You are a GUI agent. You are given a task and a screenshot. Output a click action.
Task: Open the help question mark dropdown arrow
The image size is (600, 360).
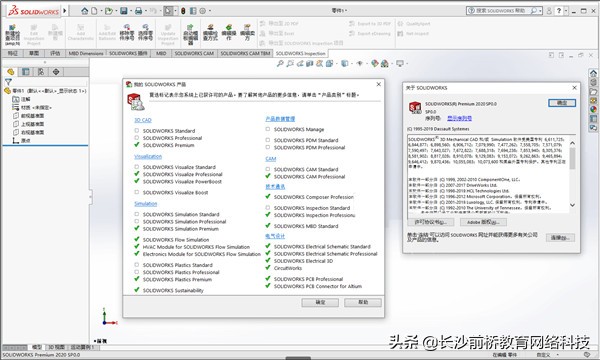566,11
